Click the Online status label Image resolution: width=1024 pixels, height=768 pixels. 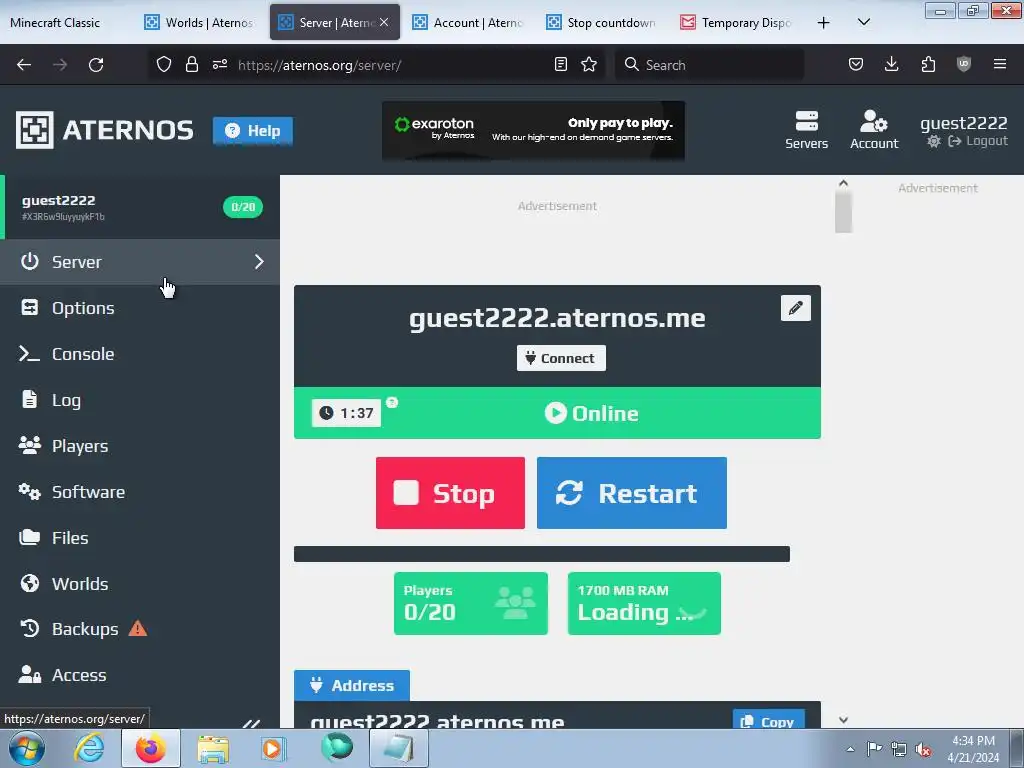tap(592, 413)
